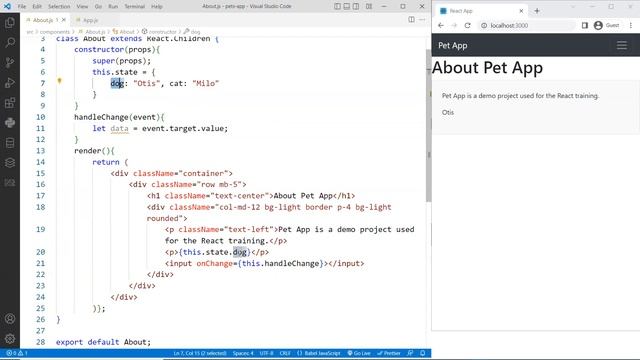Click the components breadcrumb segment
This screenshot has height=360, width=640.
coord(55,31)
